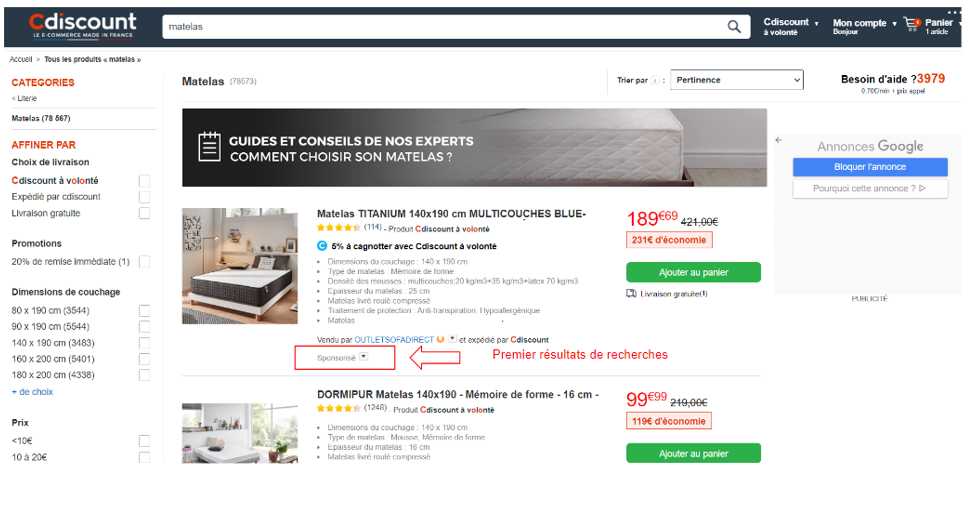Go to Accueil breadcrumb
This screenshot has height=522, width=968.
pyautogui.click(x=20, y=59)
